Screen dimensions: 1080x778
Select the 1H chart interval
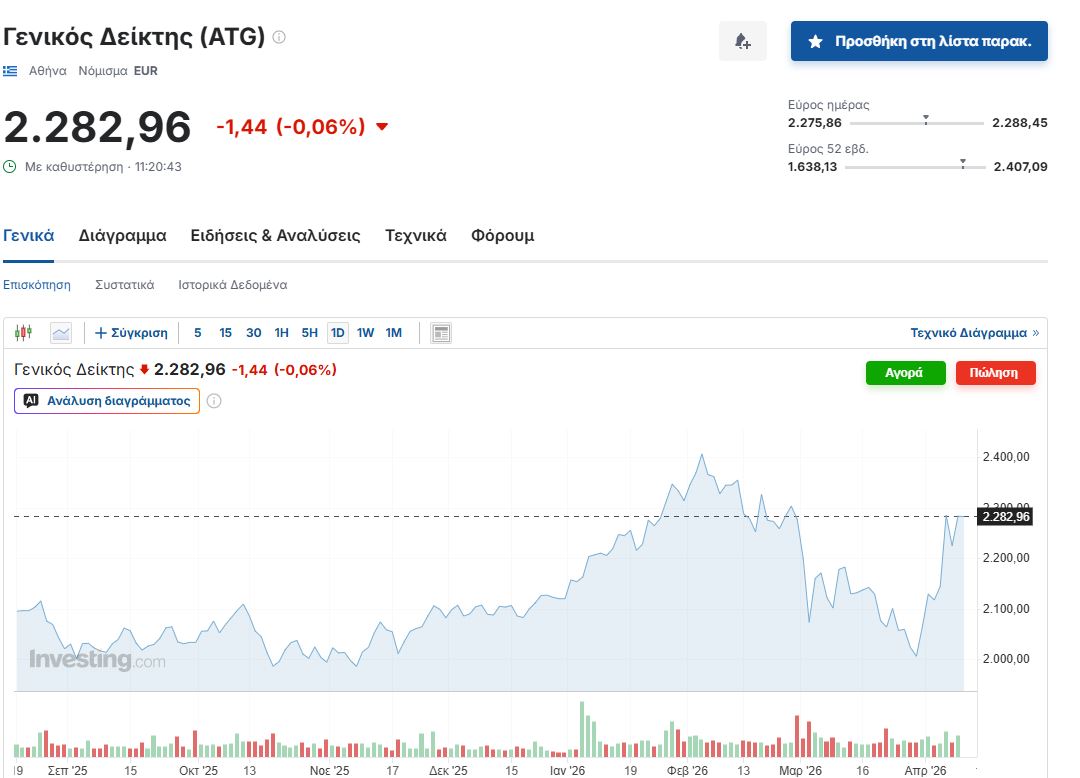click(x=281, y=333)
